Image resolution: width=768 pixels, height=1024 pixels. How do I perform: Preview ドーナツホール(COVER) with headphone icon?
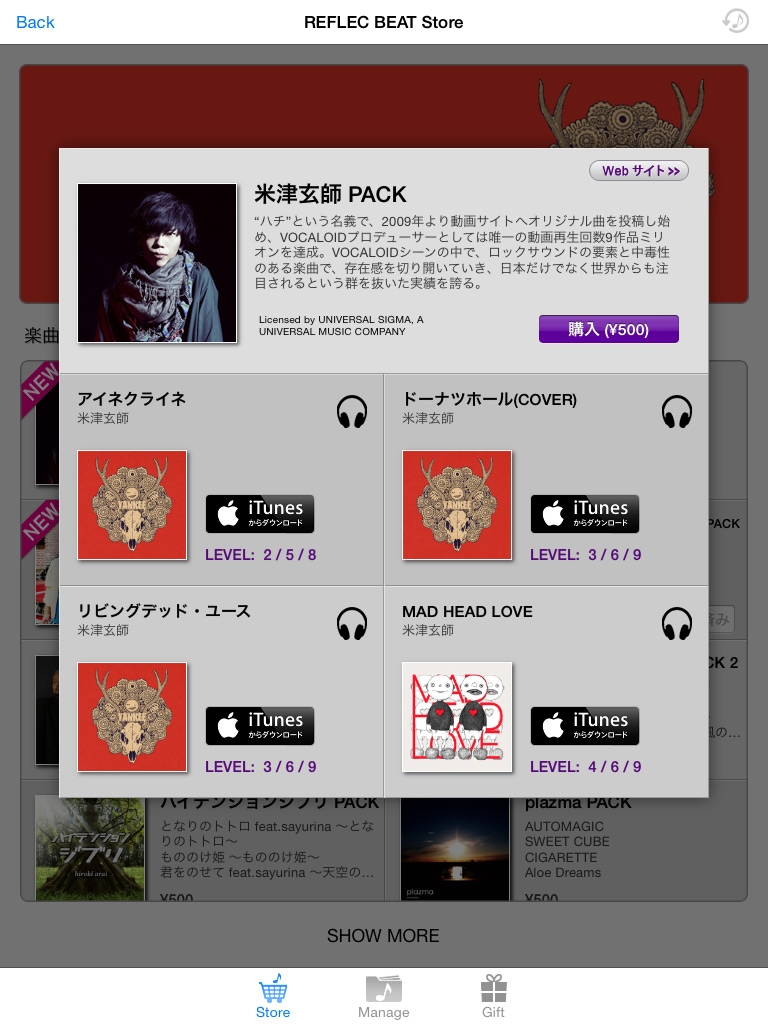click(677, 411)
